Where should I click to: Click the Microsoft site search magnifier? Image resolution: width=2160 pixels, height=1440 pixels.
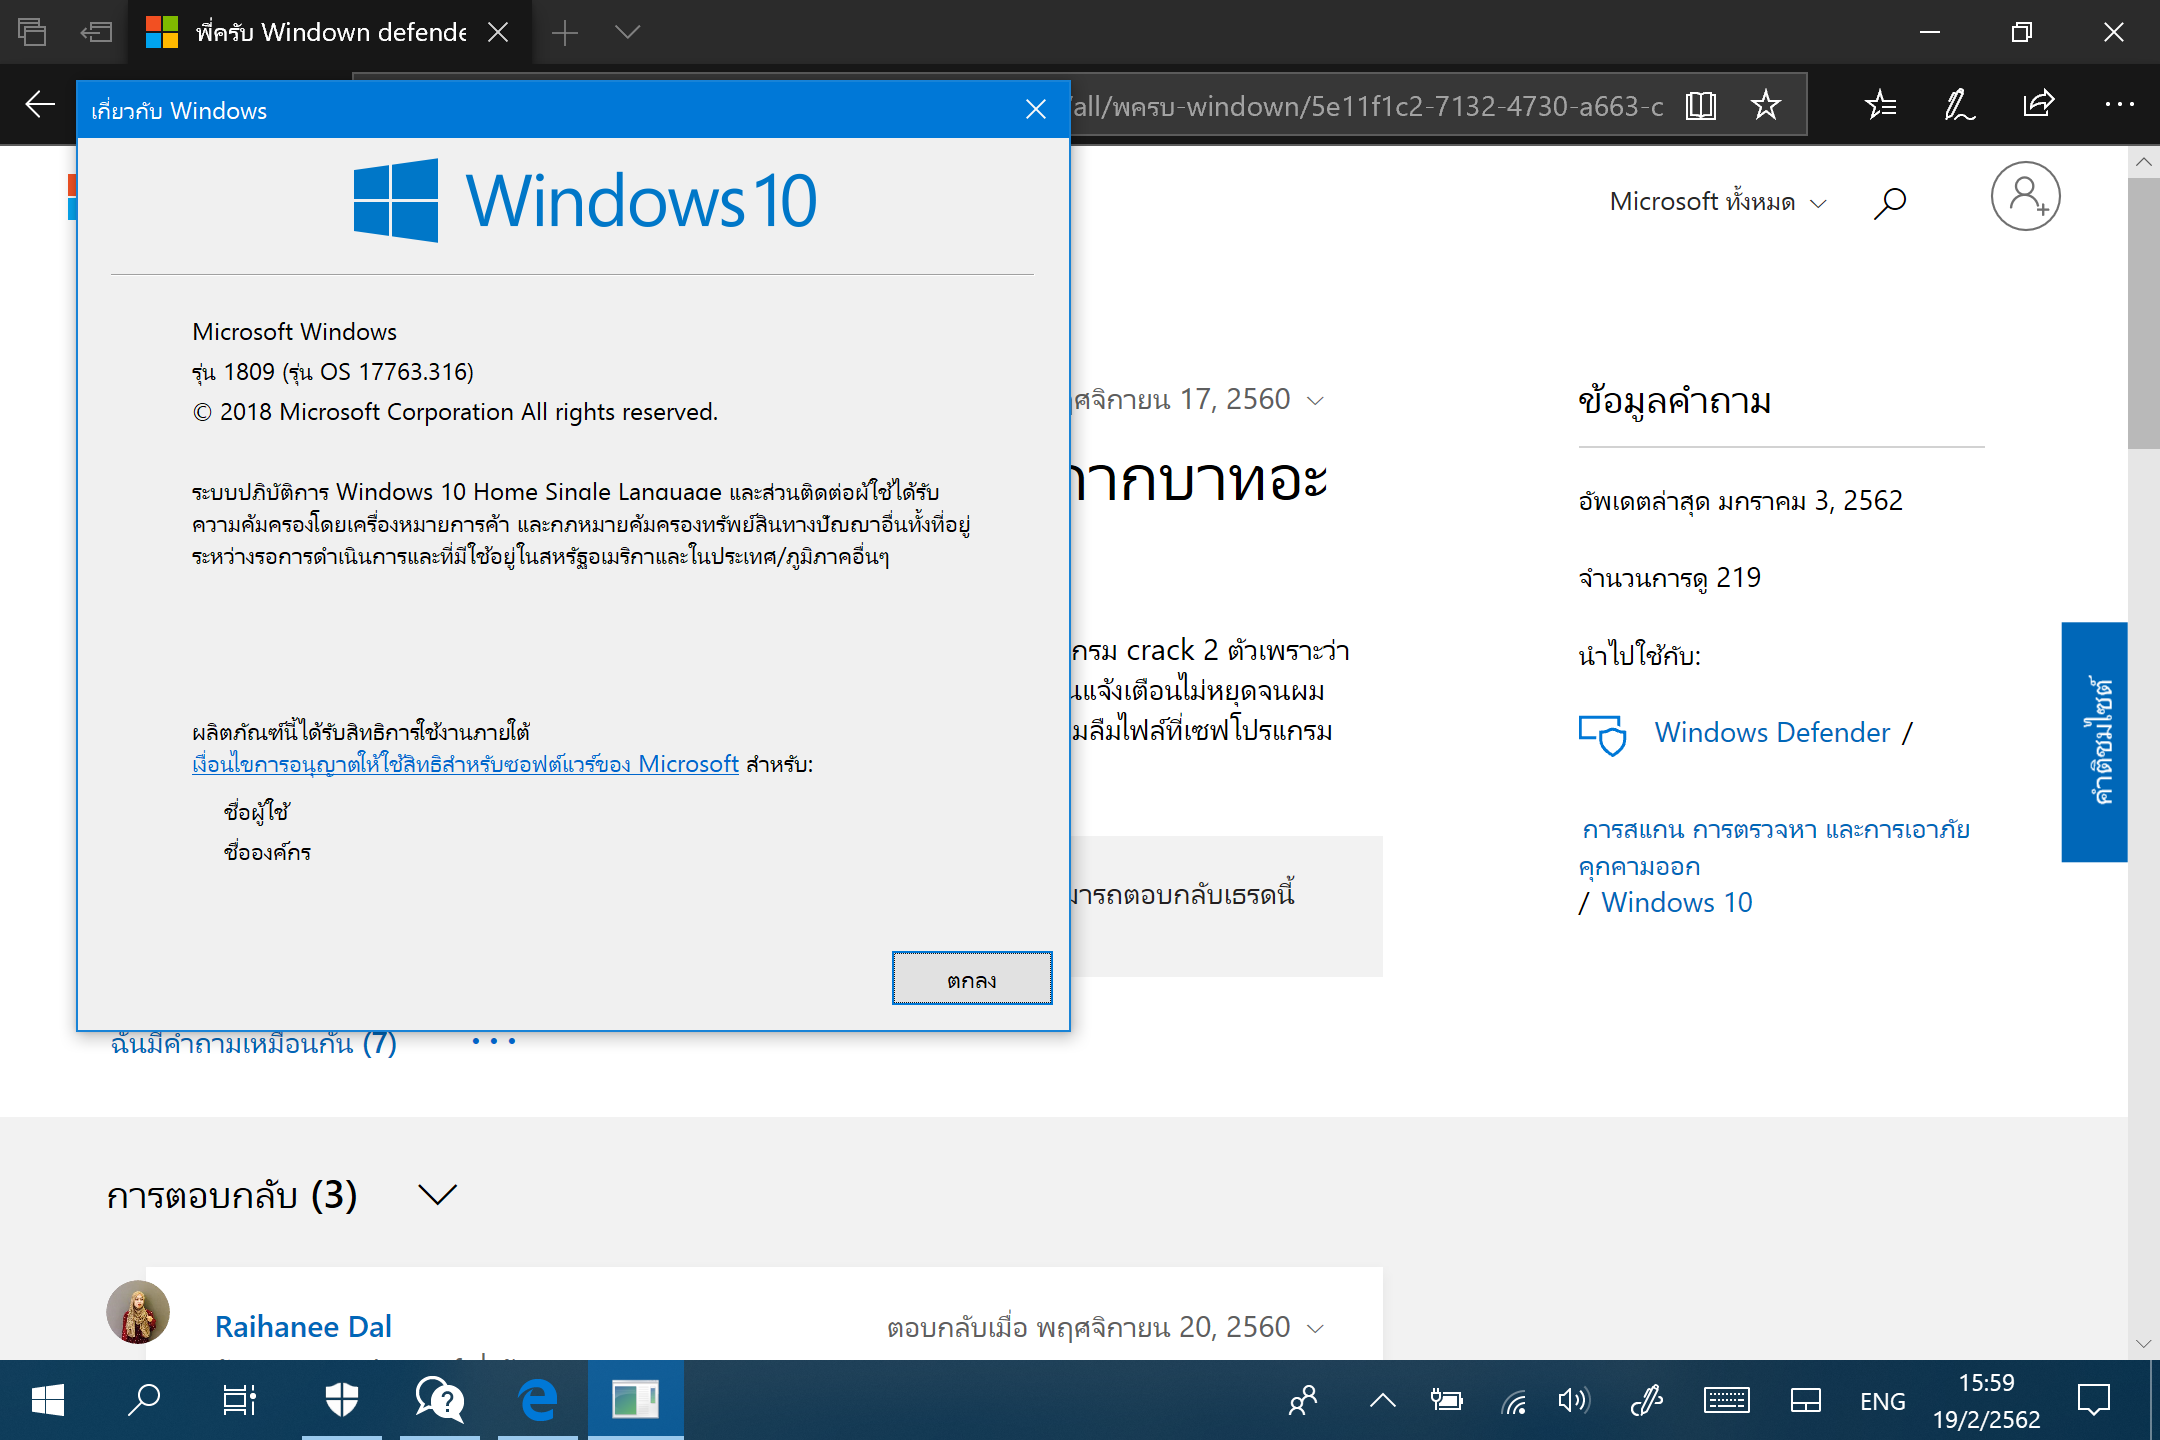[x=1889, y=203]
